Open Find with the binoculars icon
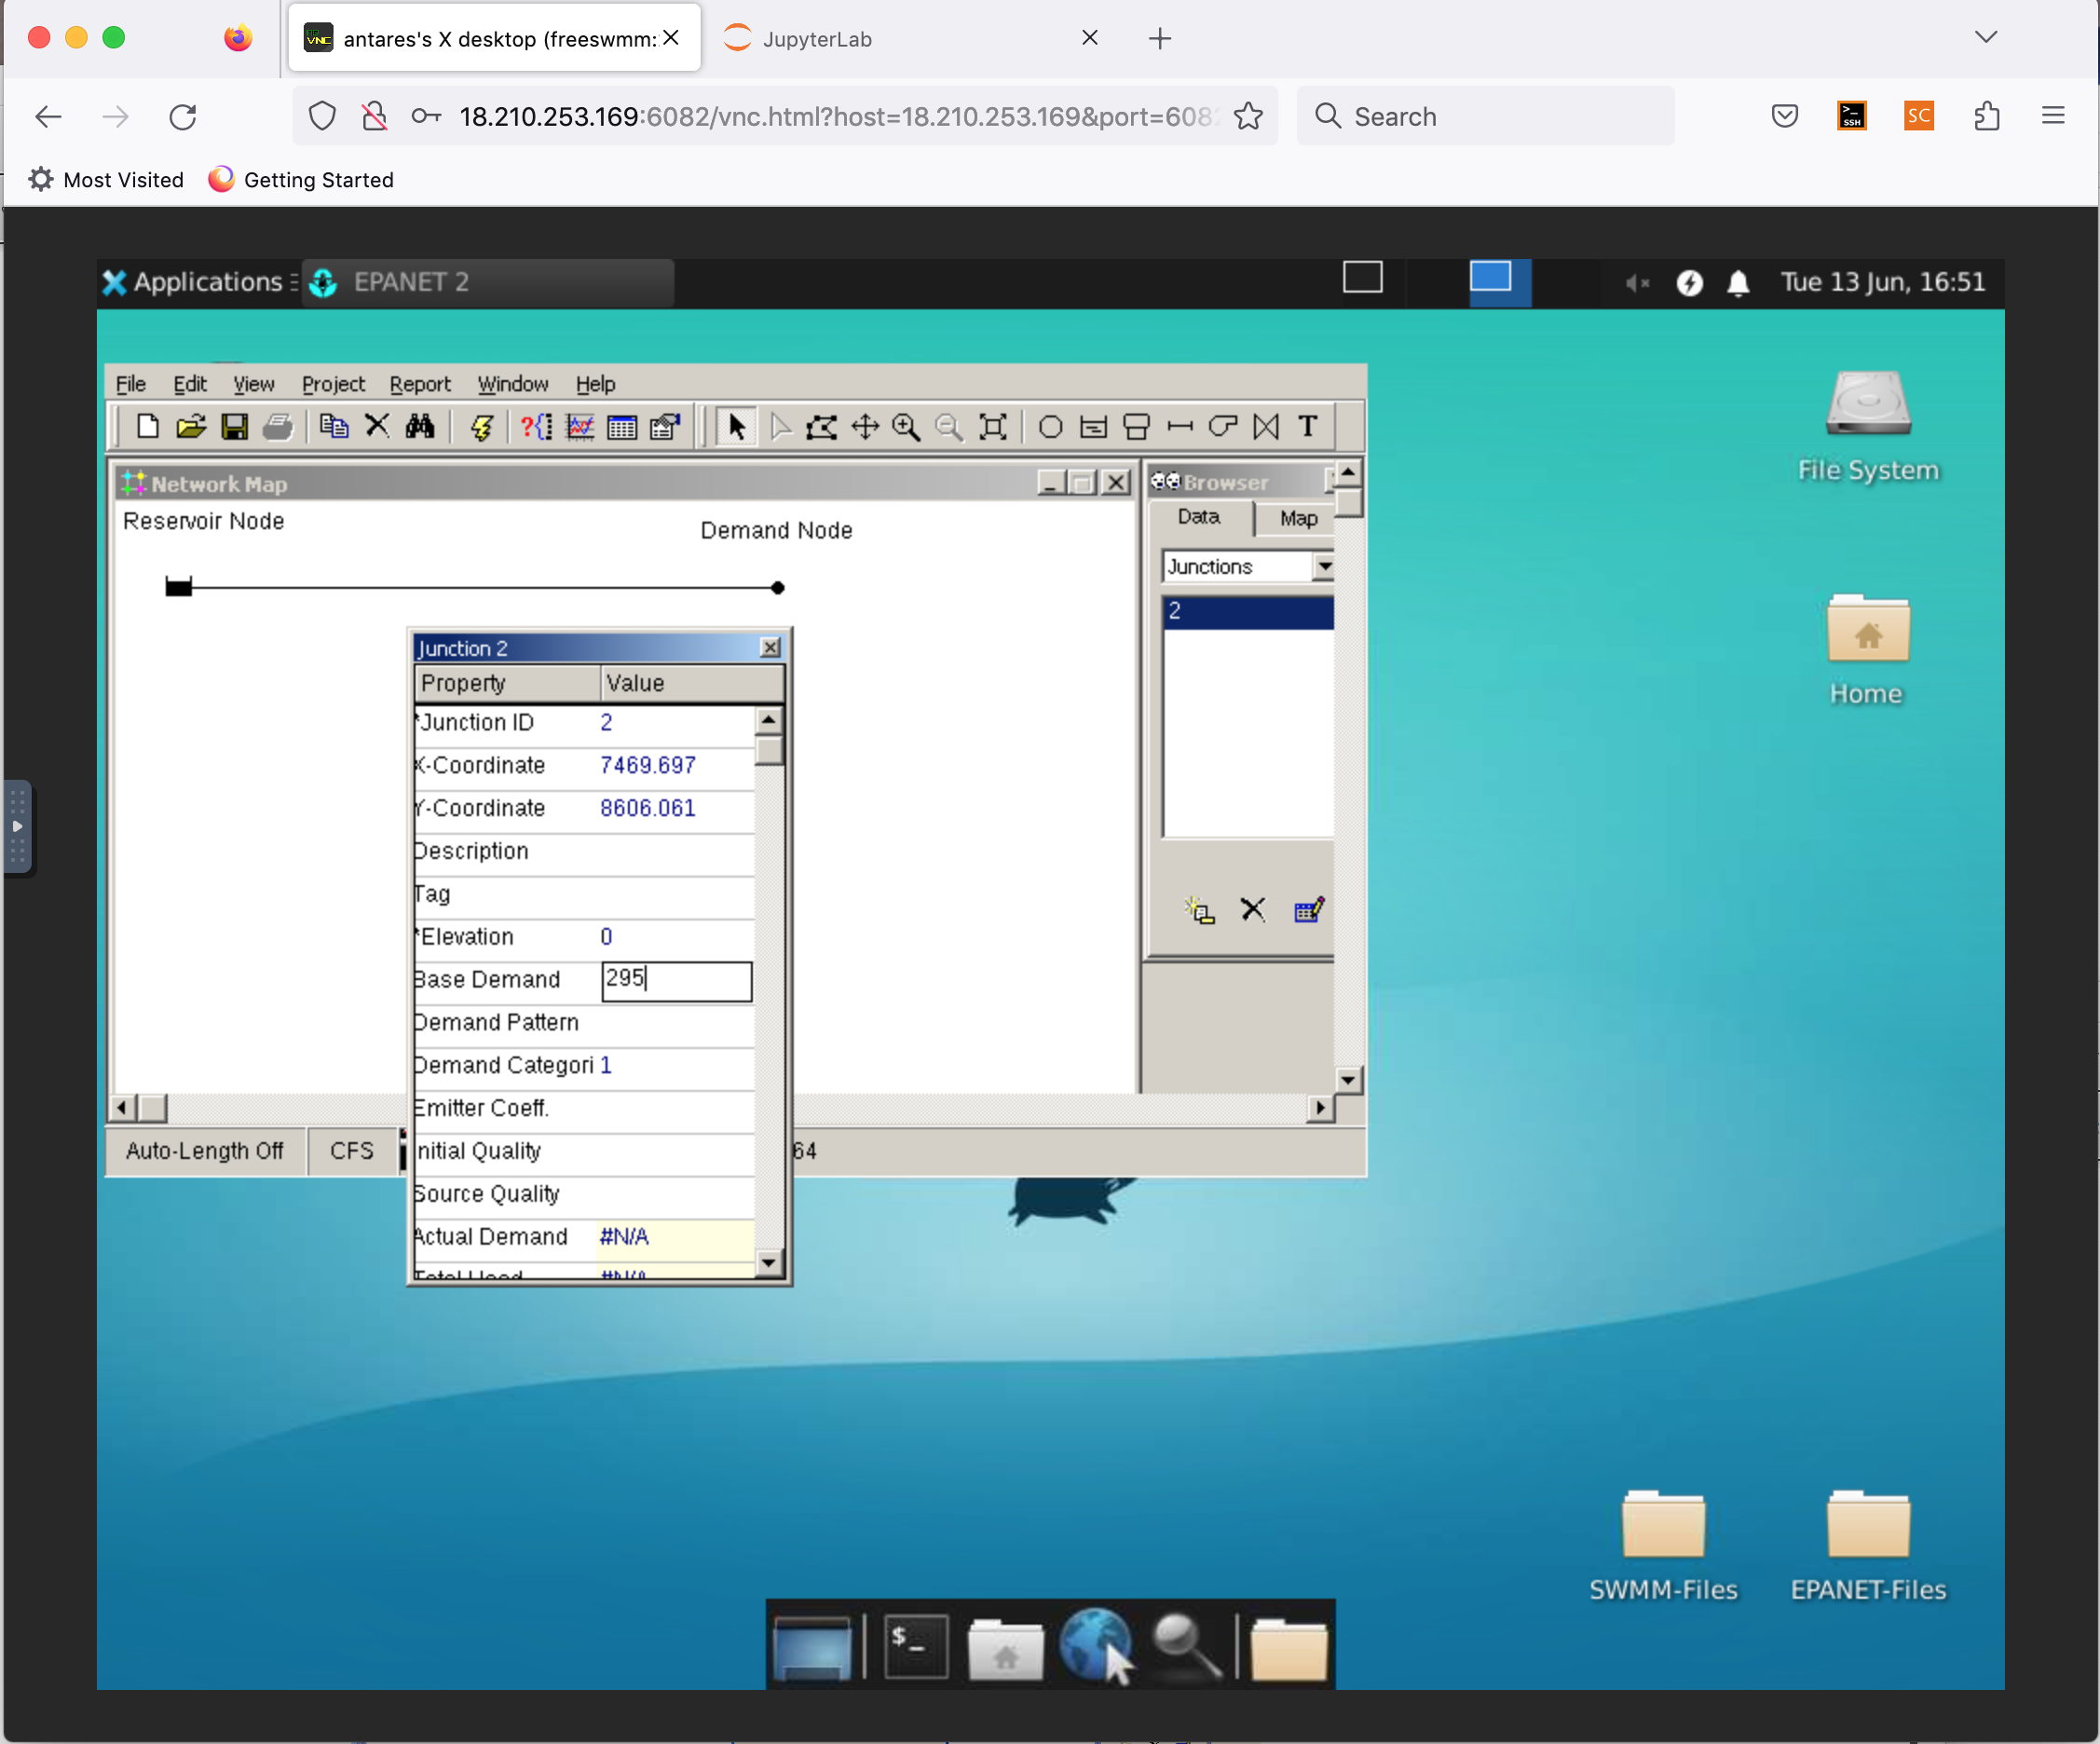Image resolution: width=2100 pixels, height=1744 pixels. pos(420,427)
